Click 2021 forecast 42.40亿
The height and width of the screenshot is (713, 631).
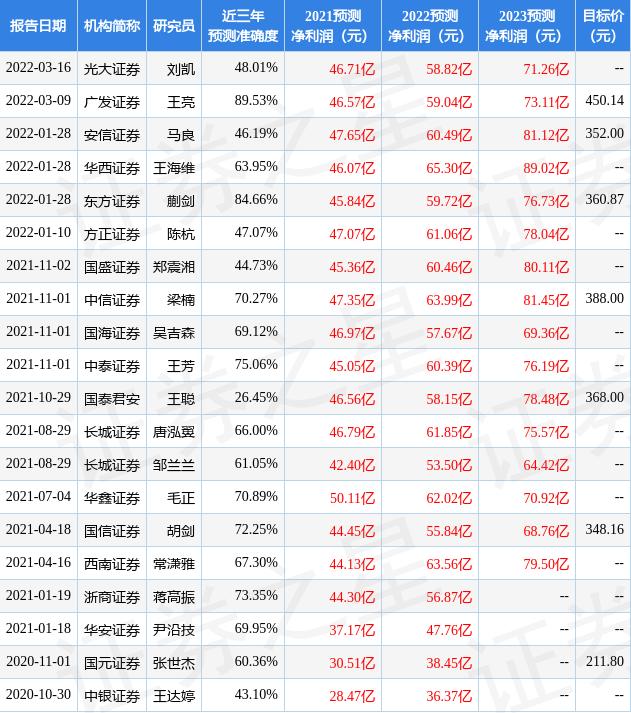click(352, 465)
